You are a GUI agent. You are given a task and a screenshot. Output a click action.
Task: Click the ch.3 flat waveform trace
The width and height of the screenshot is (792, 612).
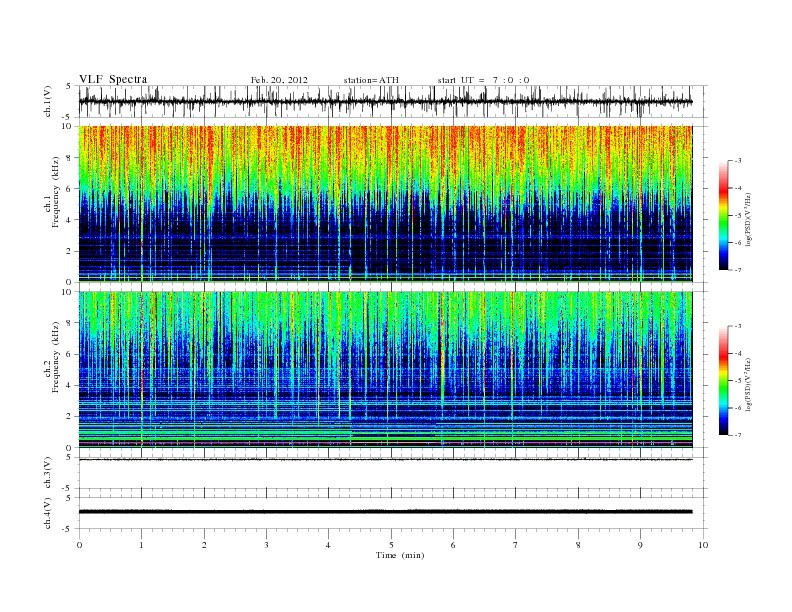[385, 460]
